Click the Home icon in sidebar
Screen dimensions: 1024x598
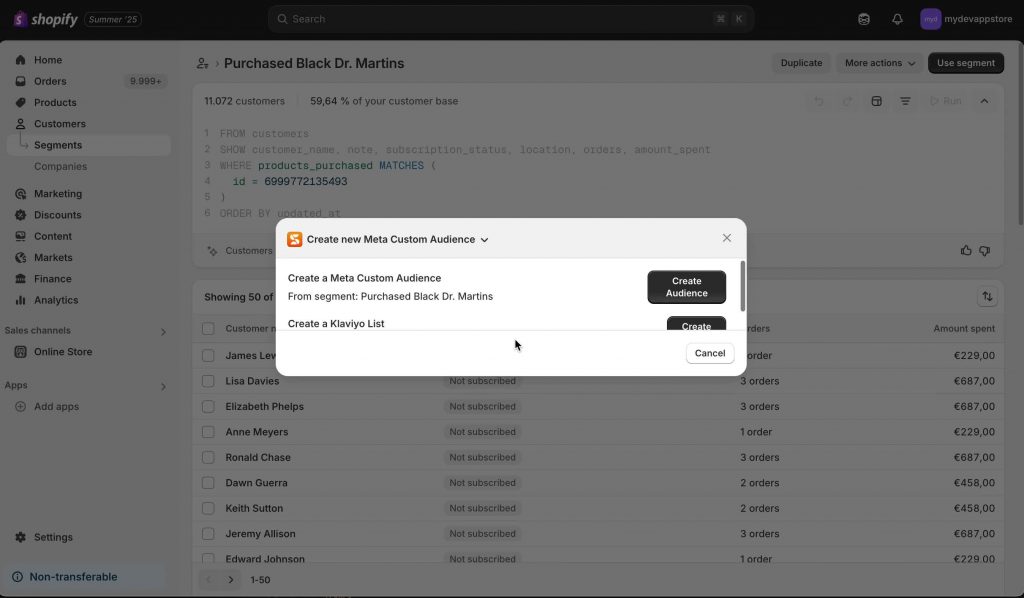[20, 60]
